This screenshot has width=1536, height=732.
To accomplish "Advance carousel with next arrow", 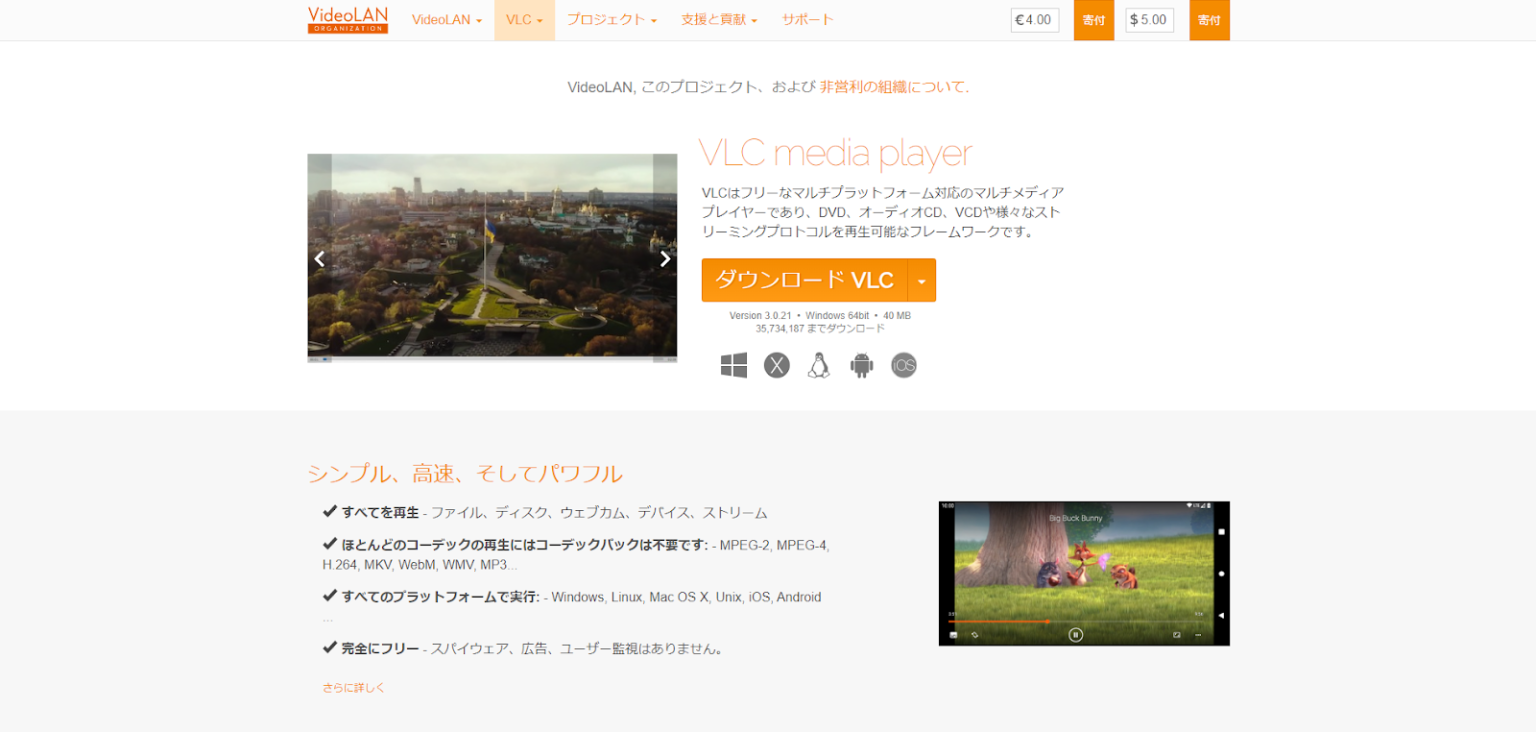I will 665,258.
